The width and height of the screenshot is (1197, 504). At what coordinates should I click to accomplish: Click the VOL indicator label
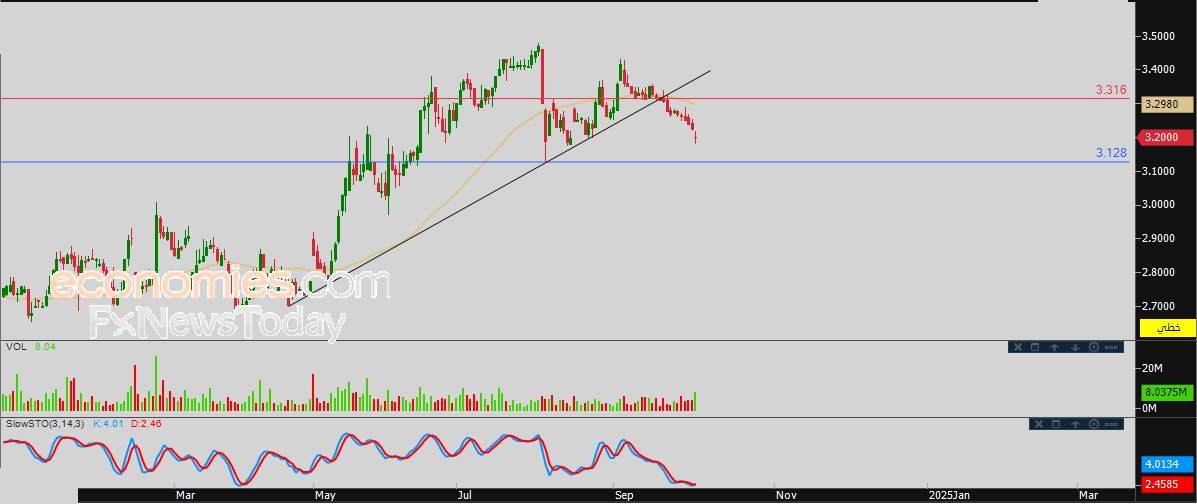point(16,347)
